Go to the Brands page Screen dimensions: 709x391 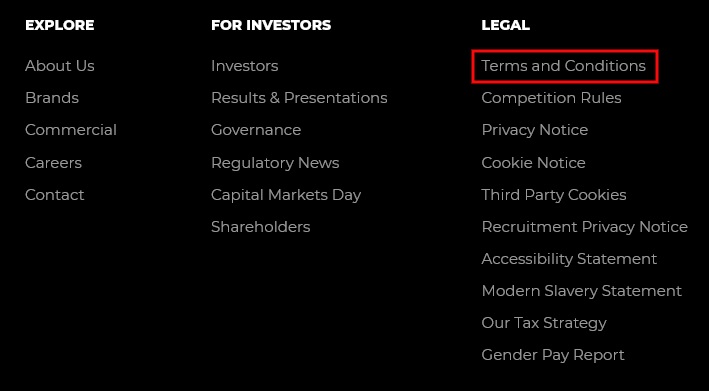pyautogui.click(x=52, y=98)
